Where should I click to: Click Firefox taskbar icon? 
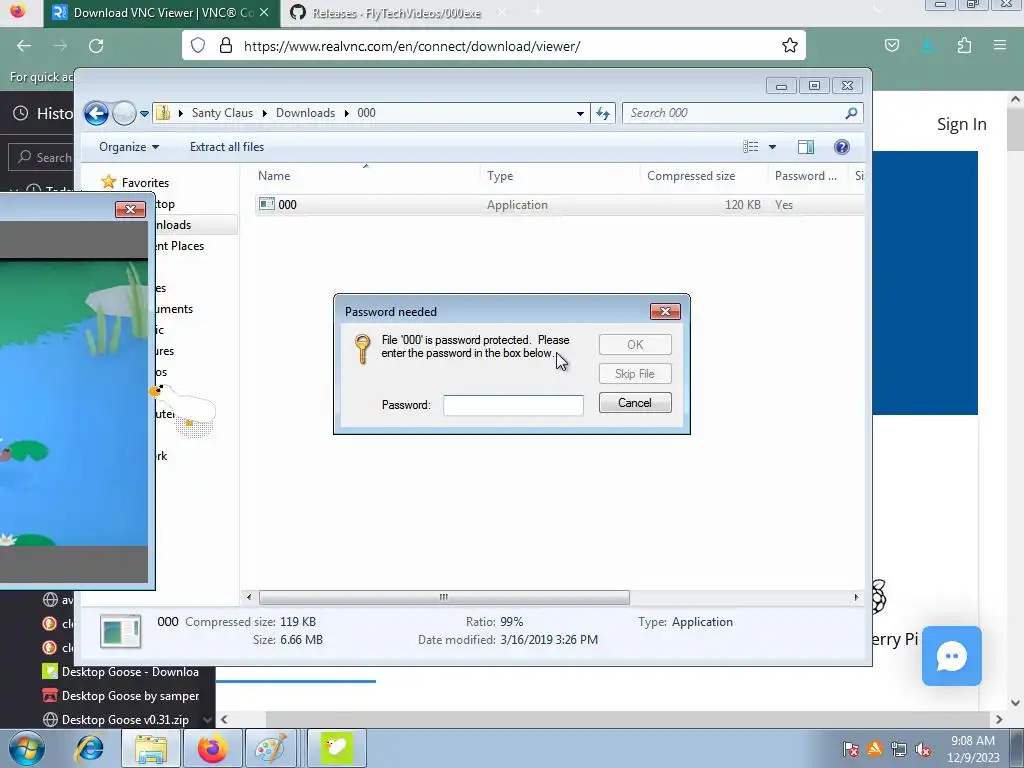pos(212,748)
